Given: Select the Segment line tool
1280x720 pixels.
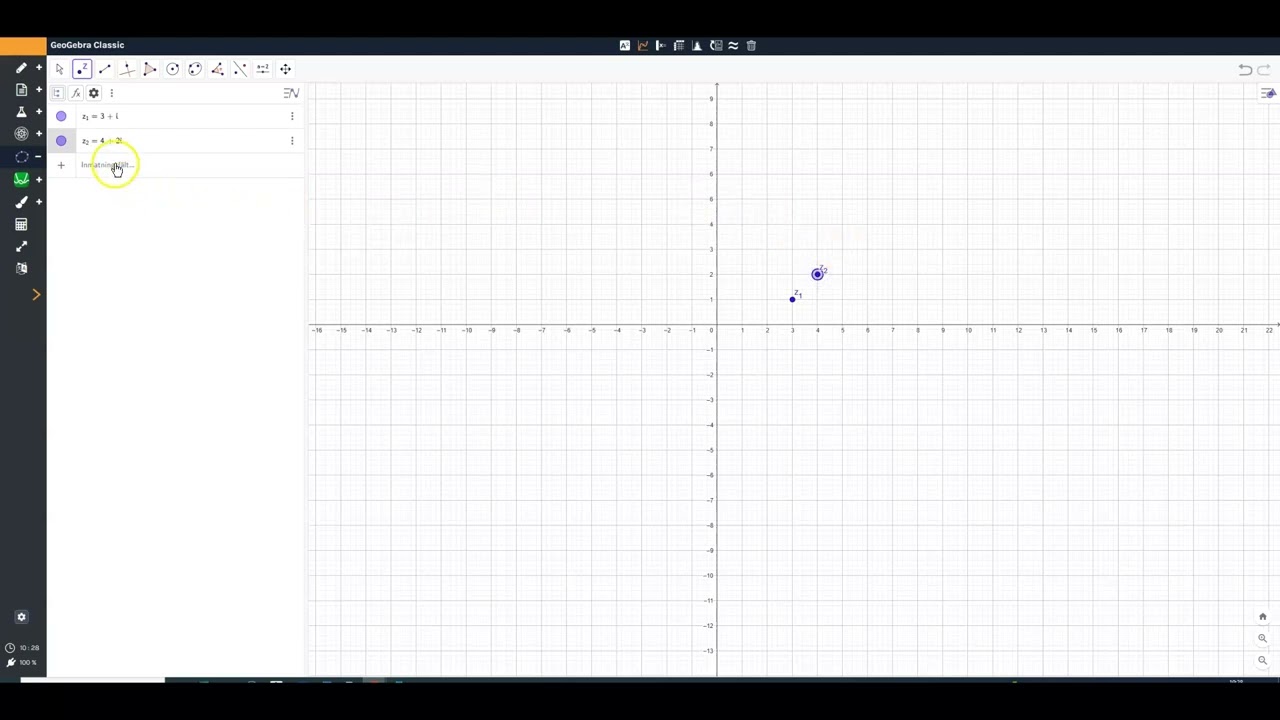Looking at the screenshot, I should click(x=104, y=69).
